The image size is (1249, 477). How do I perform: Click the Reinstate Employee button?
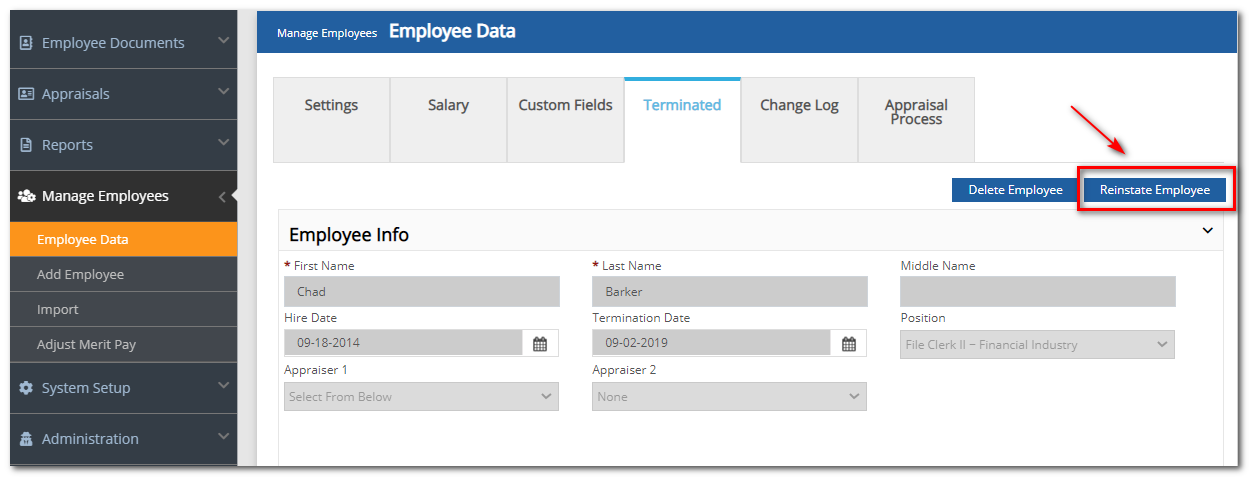tap(1155, 190)
